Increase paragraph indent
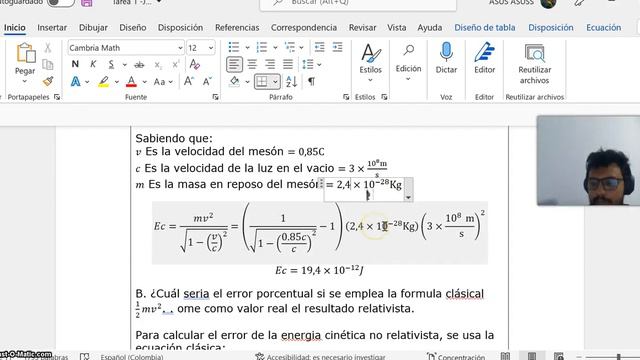This screenshot has width=640, height=360. pyautogui.click(x=337, y=47)
